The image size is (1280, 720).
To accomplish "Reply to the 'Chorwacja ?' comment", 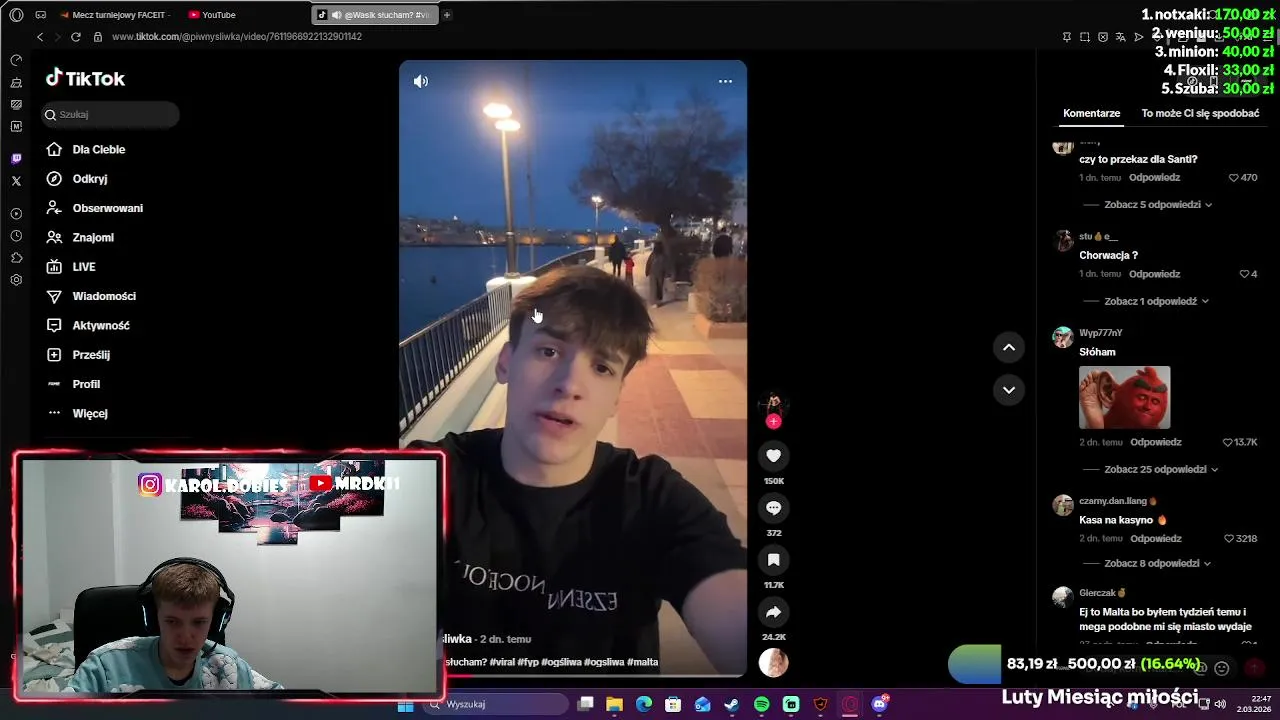I will 1155,274.
